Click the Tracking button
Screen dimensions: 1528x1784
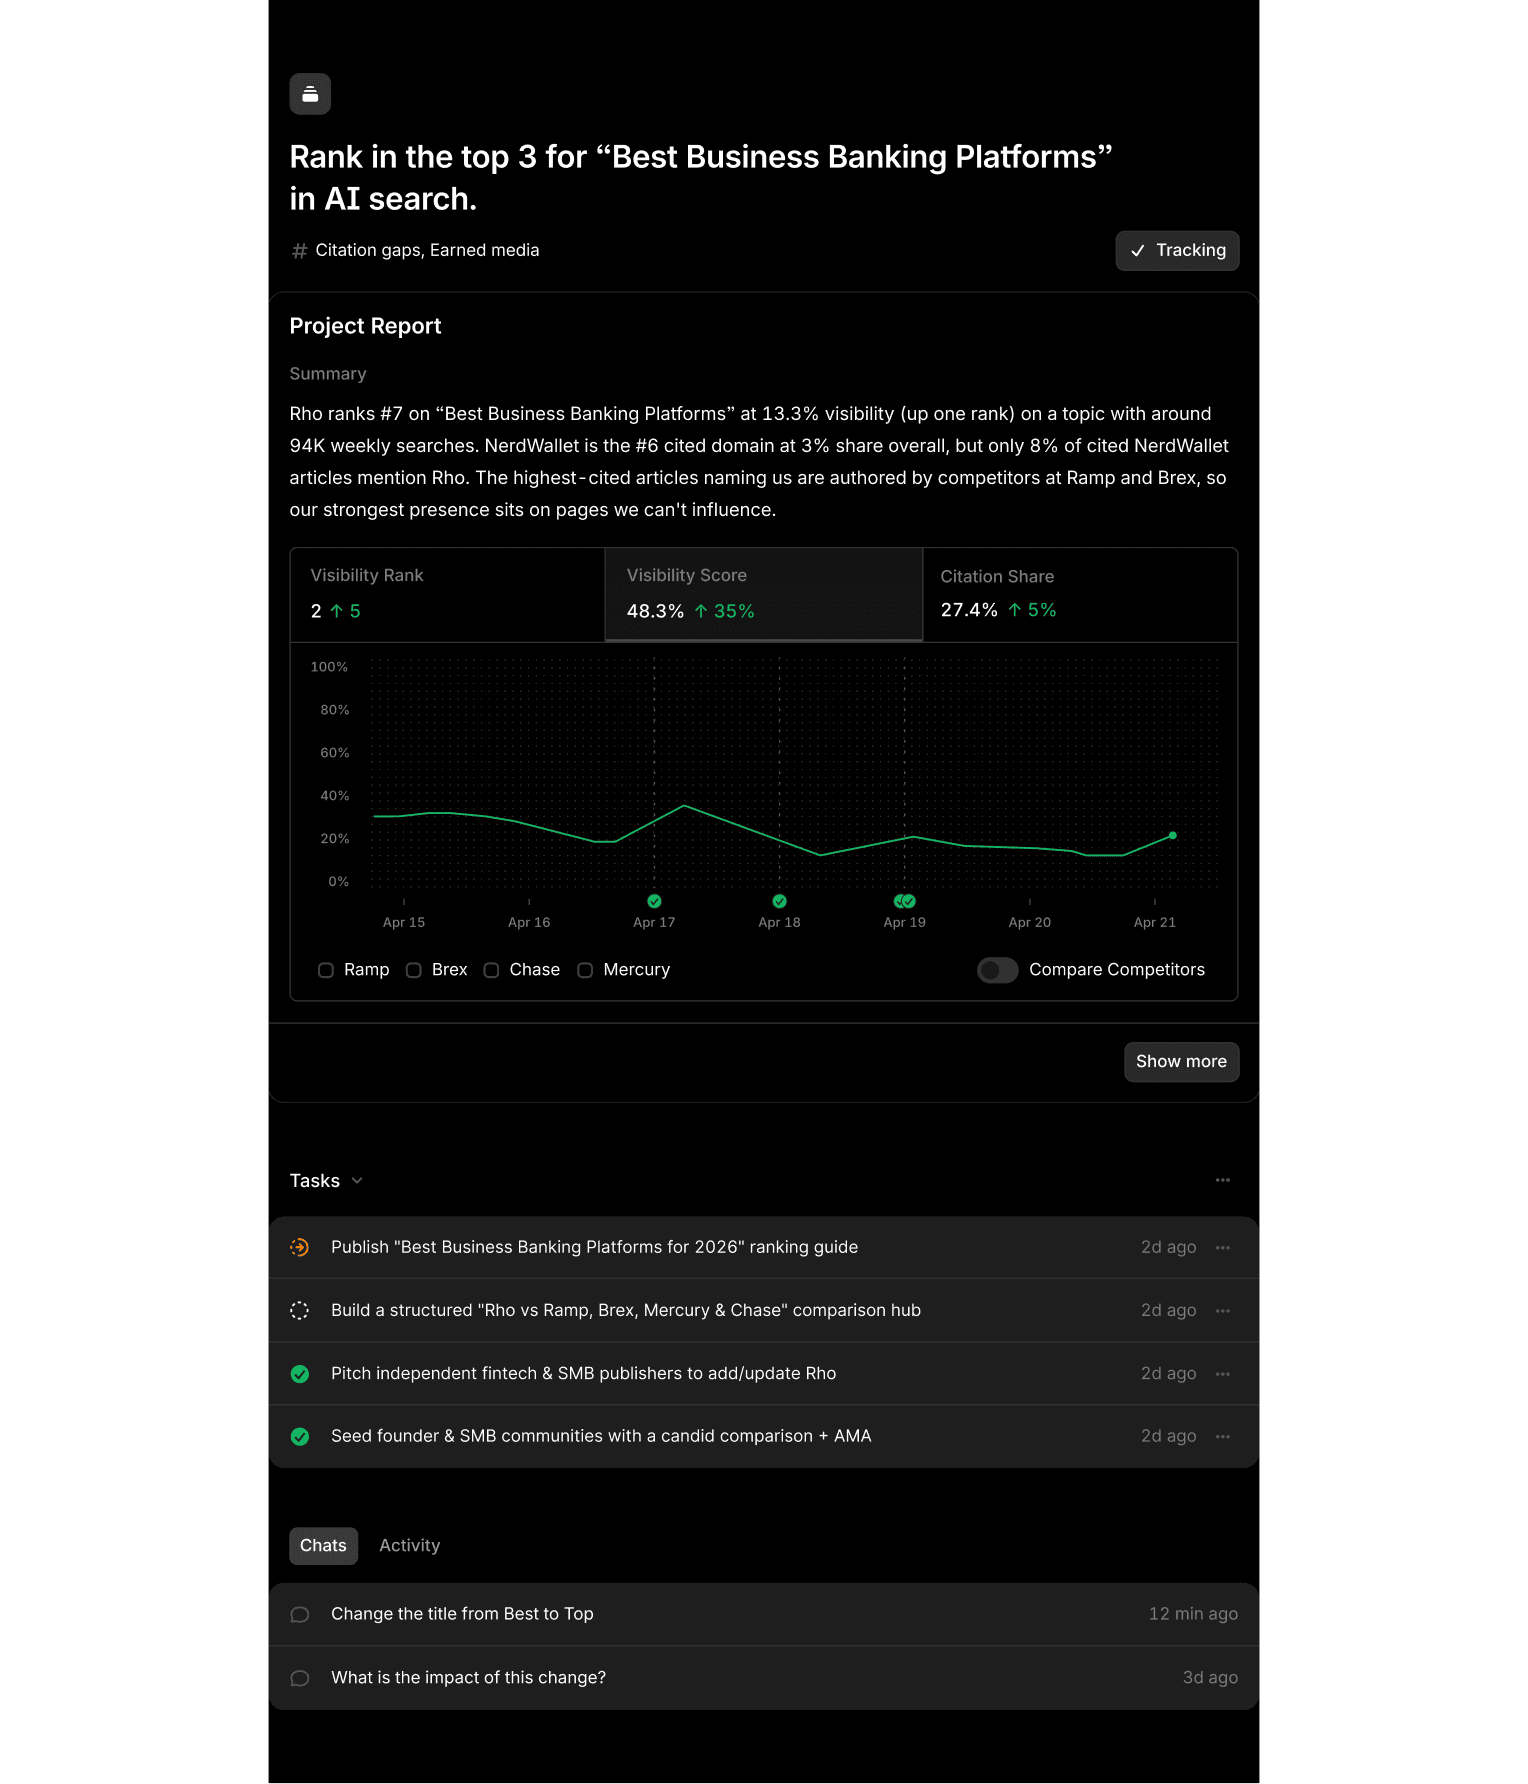[x=1177, y=251]
